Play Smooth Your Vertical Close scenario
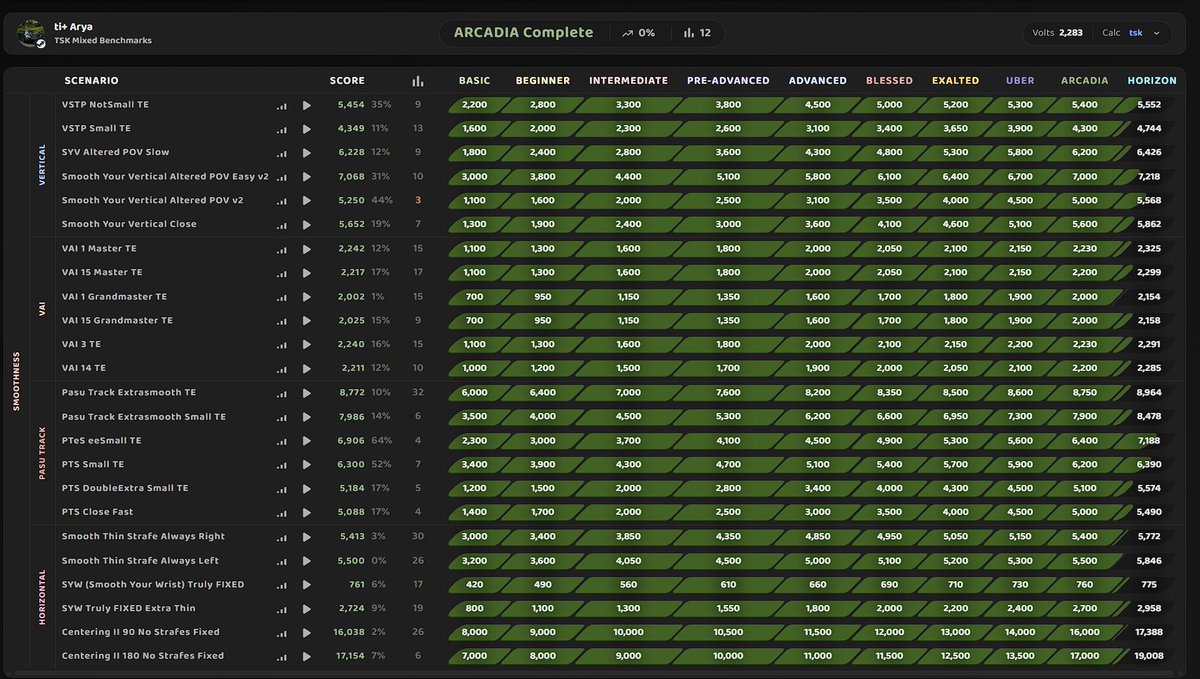1200x679 pixels. [x=306, y=225]
